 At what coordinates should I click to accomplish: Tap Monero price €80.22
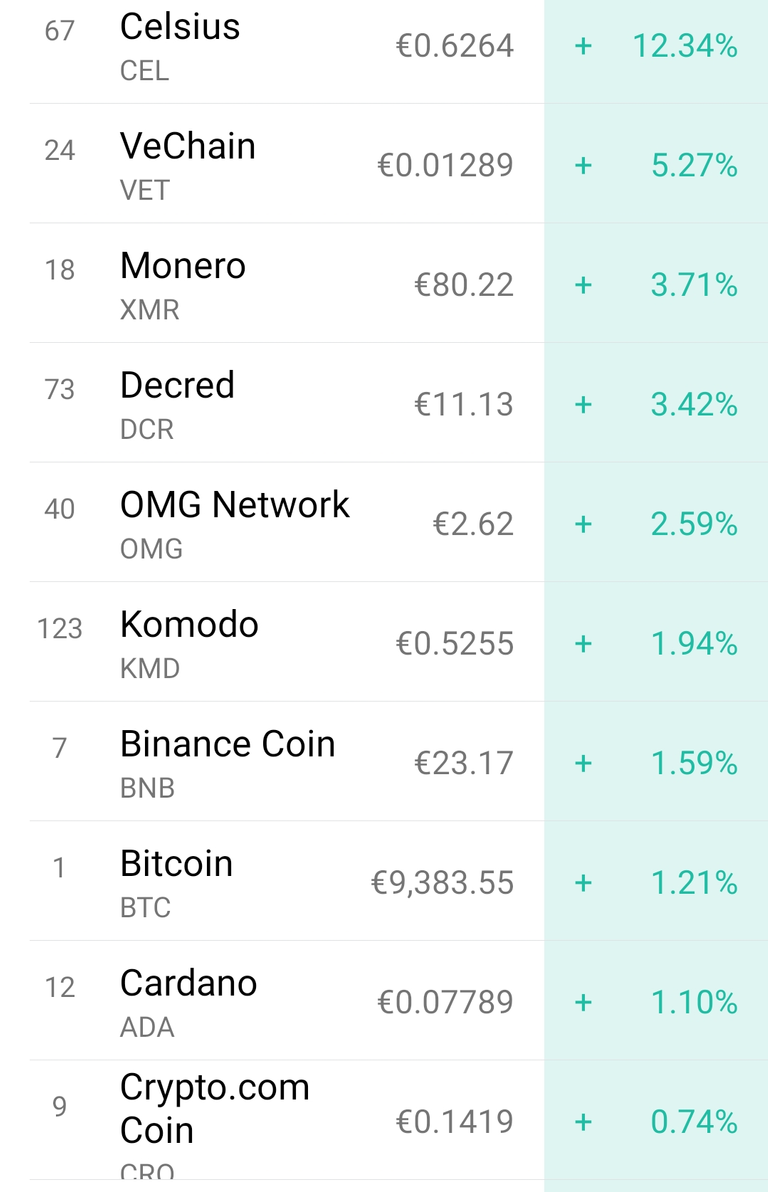(x=464, y=285)
